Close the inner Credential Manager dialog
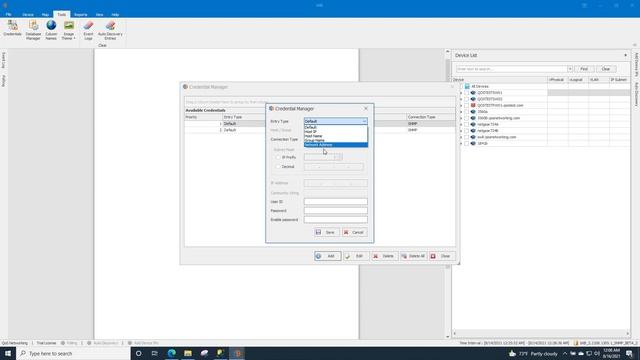 pos(366,109)
